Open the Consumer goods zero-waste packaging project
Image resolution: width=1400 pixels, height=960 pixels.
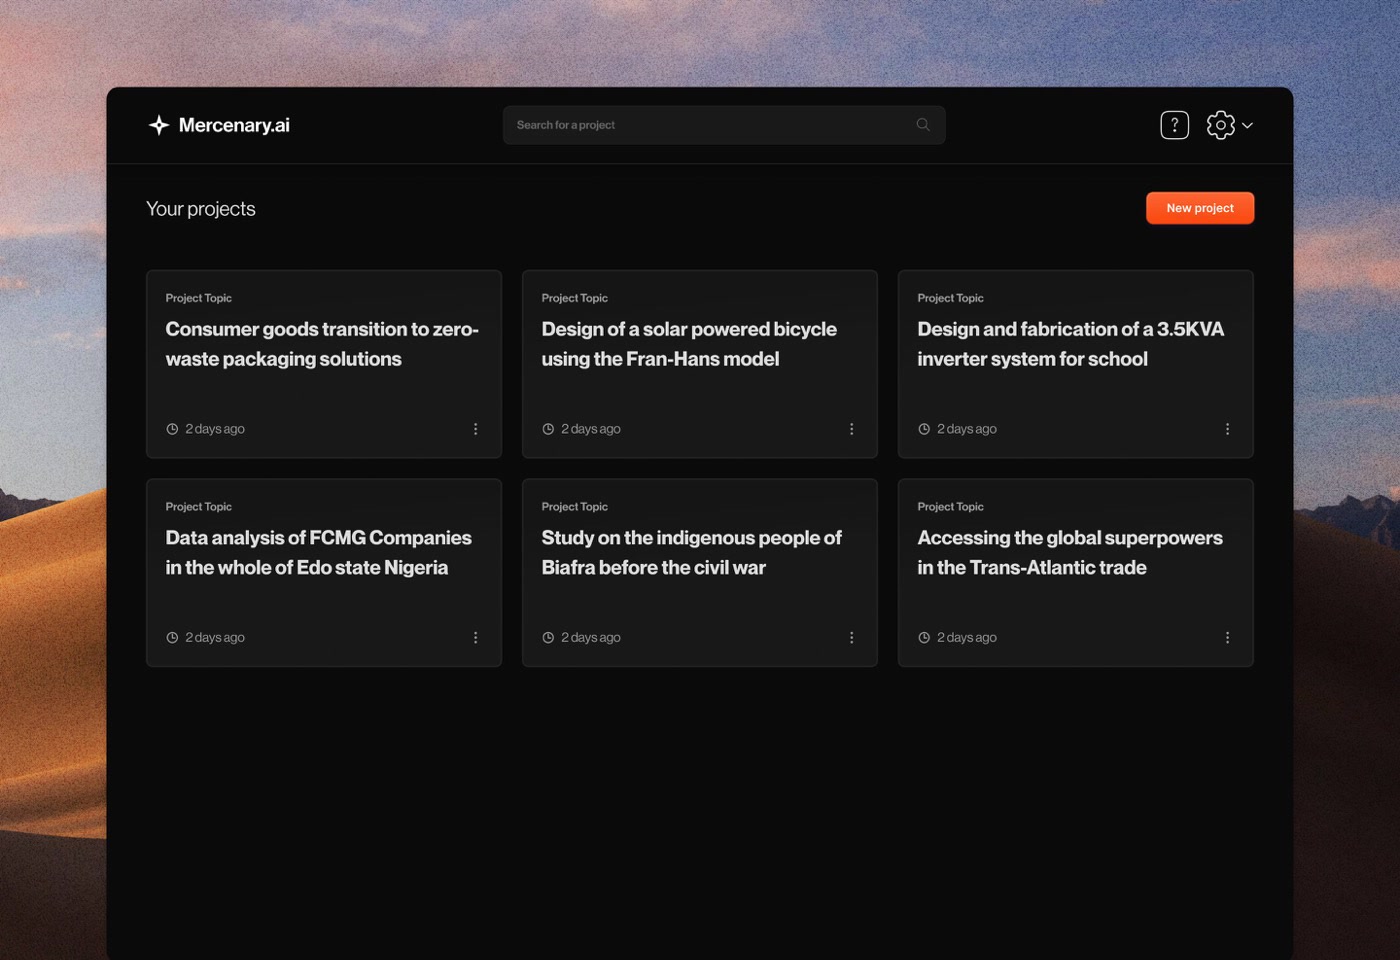(324, 364)
